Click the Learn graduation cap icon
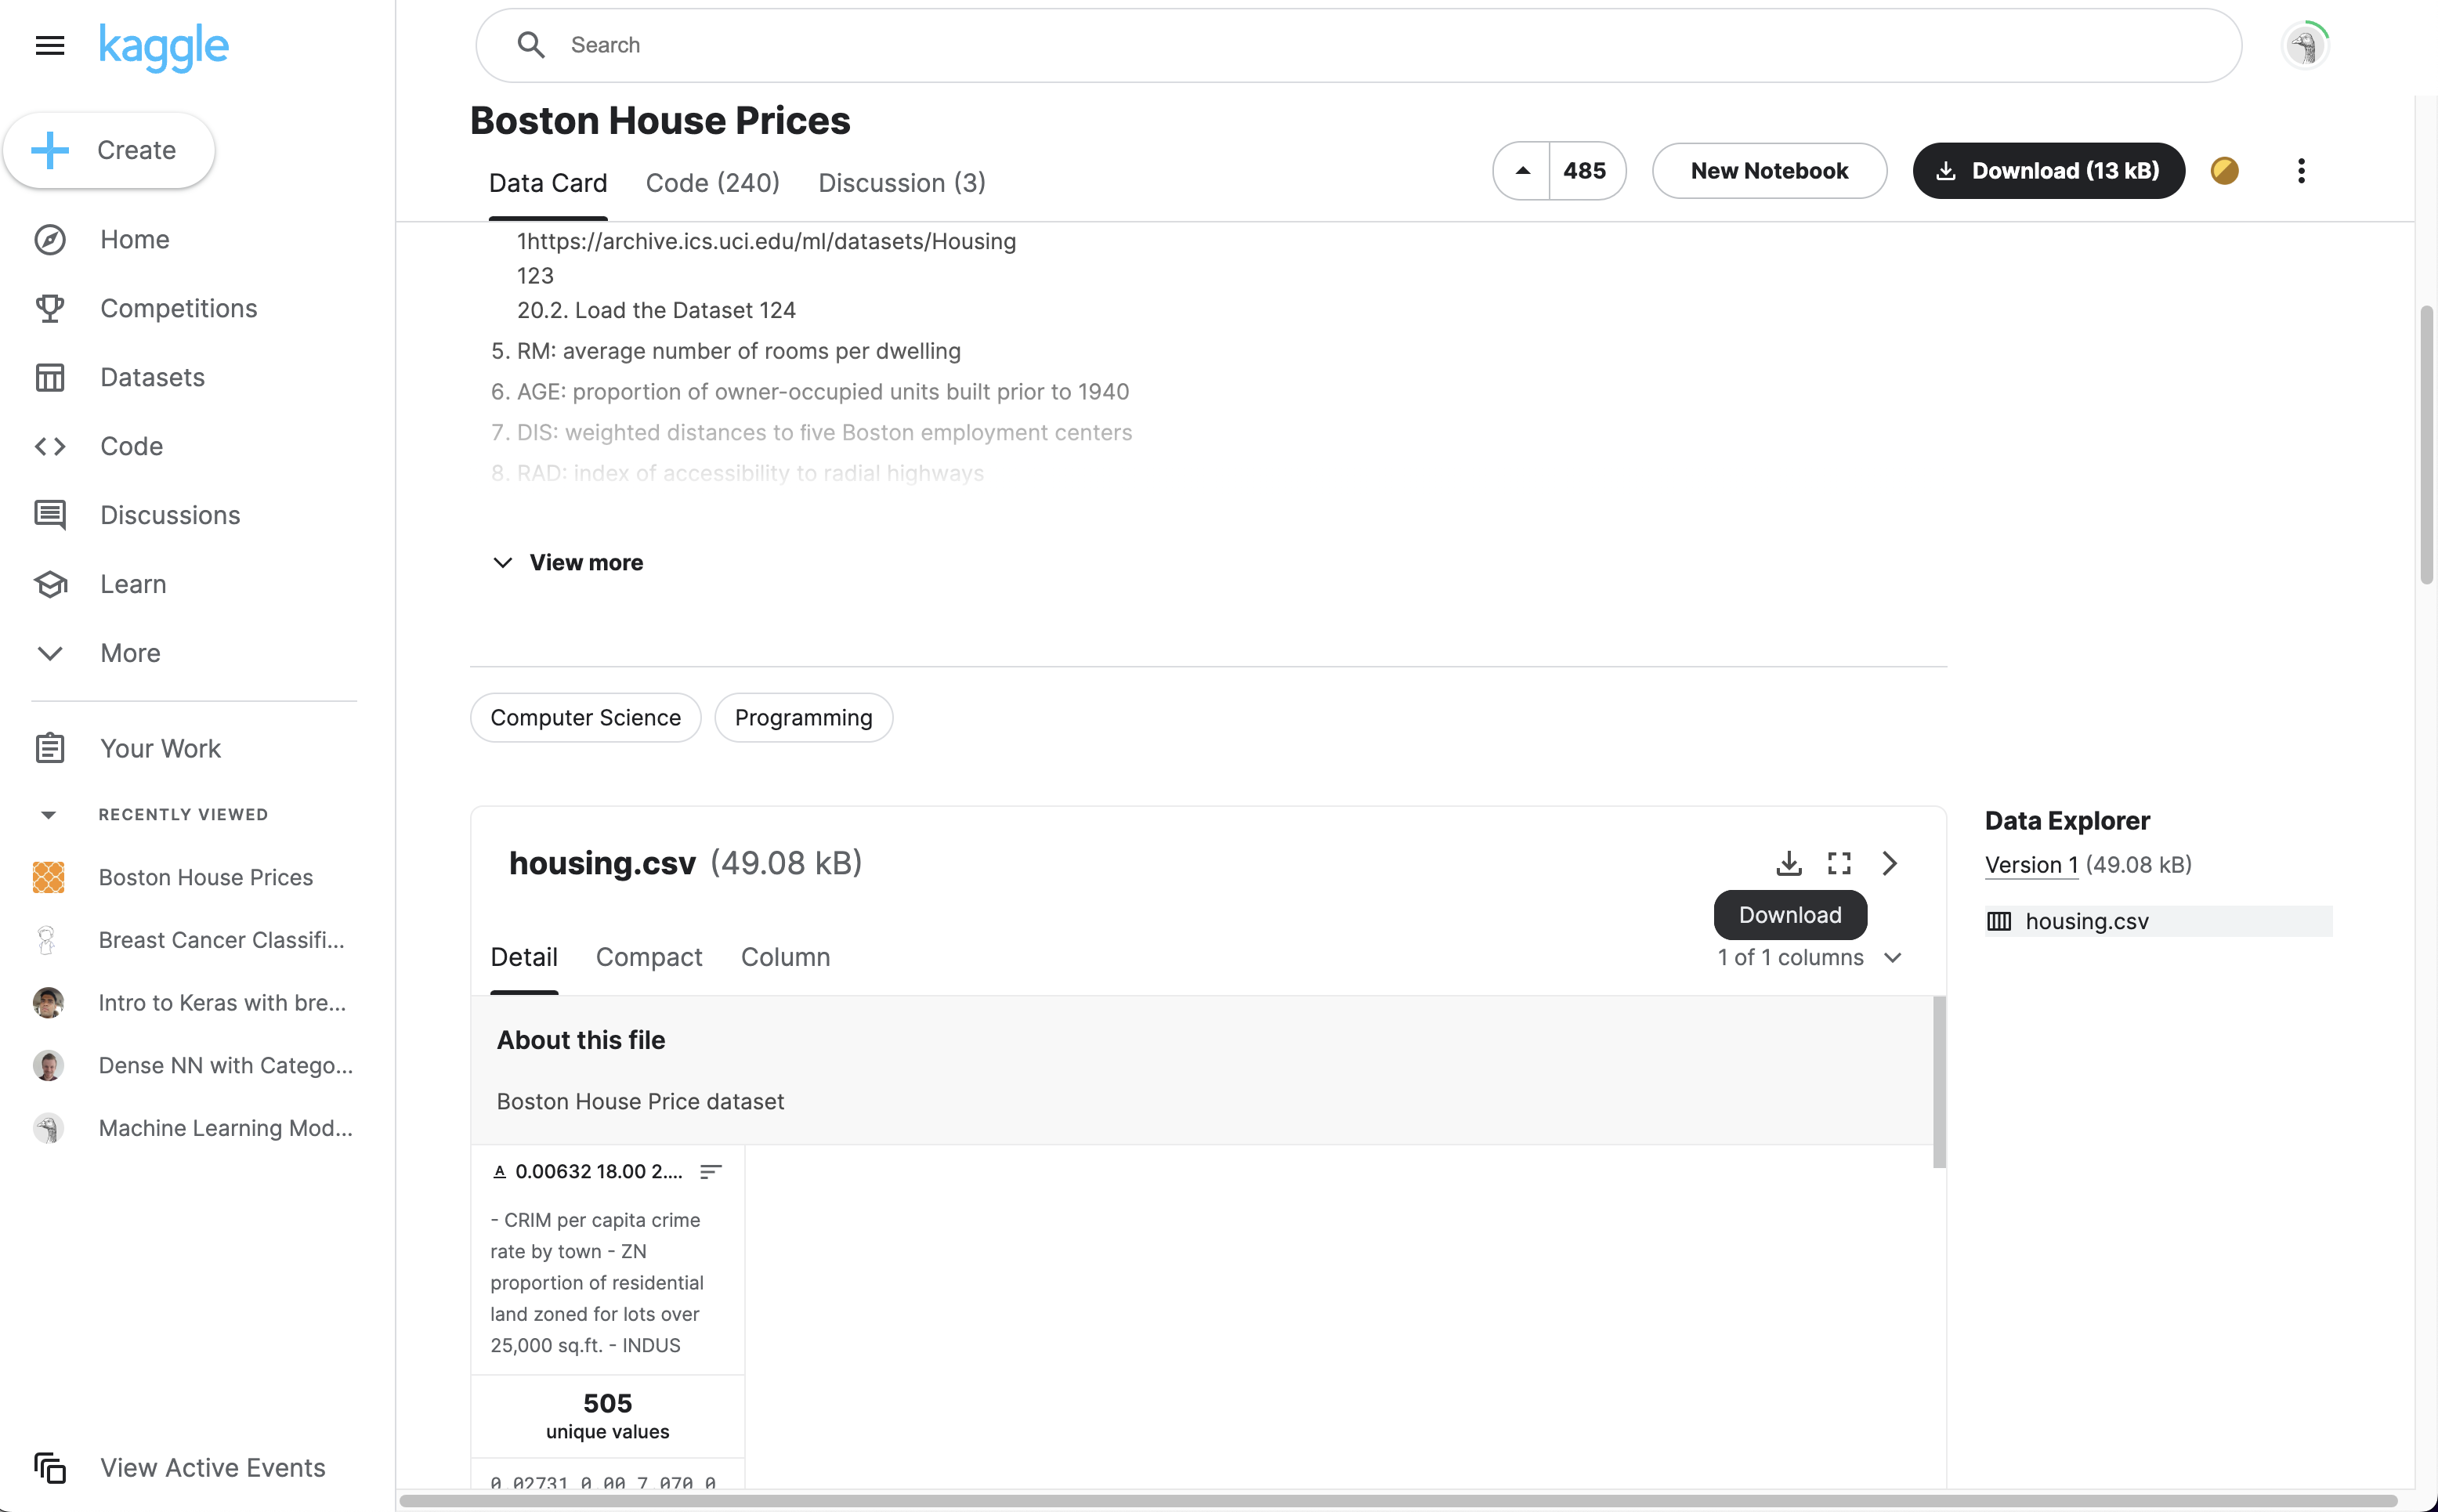2438x1512 pixels. click(x=50, y=584)
